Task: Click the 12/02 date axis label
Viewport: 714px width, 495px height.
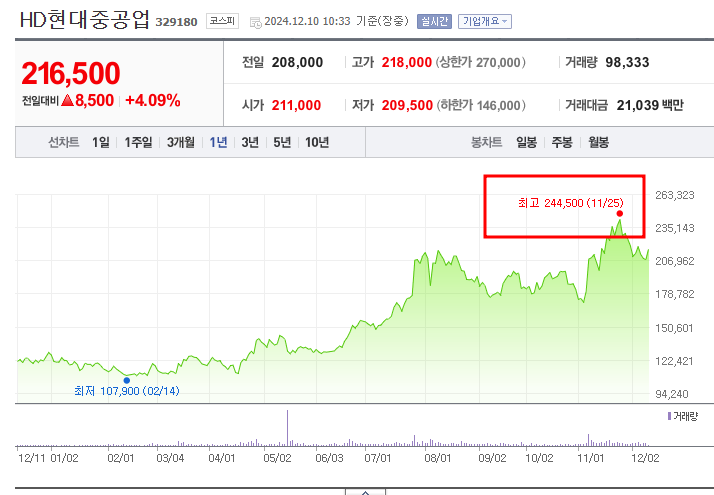Action: (645, 458)
